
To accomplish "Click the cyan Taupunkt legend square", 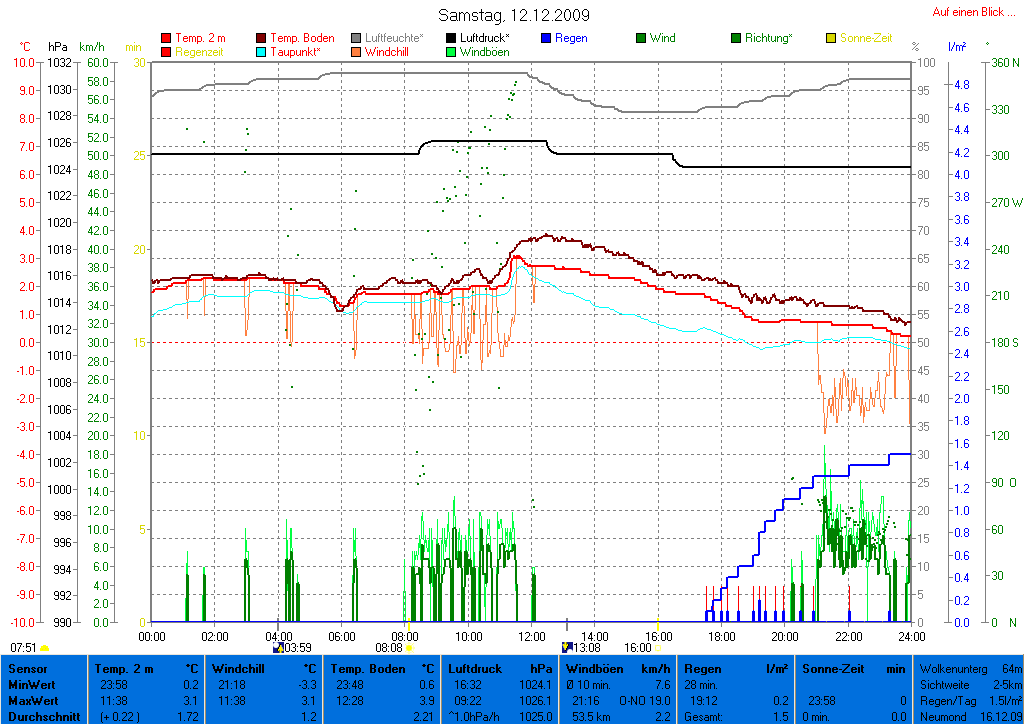I will [262, 52].
